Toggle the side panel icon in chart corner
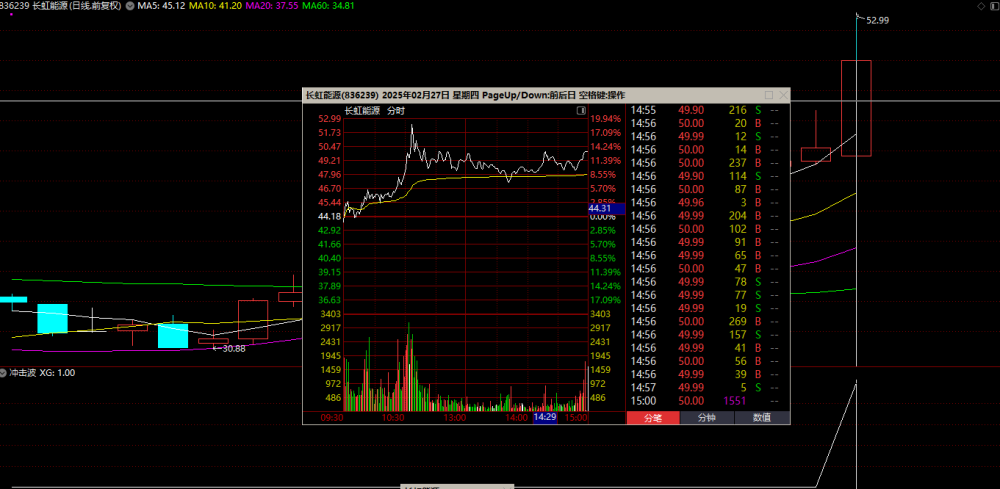The height and width of the screenshot is (489, 1000). click(x=994, y=6)
